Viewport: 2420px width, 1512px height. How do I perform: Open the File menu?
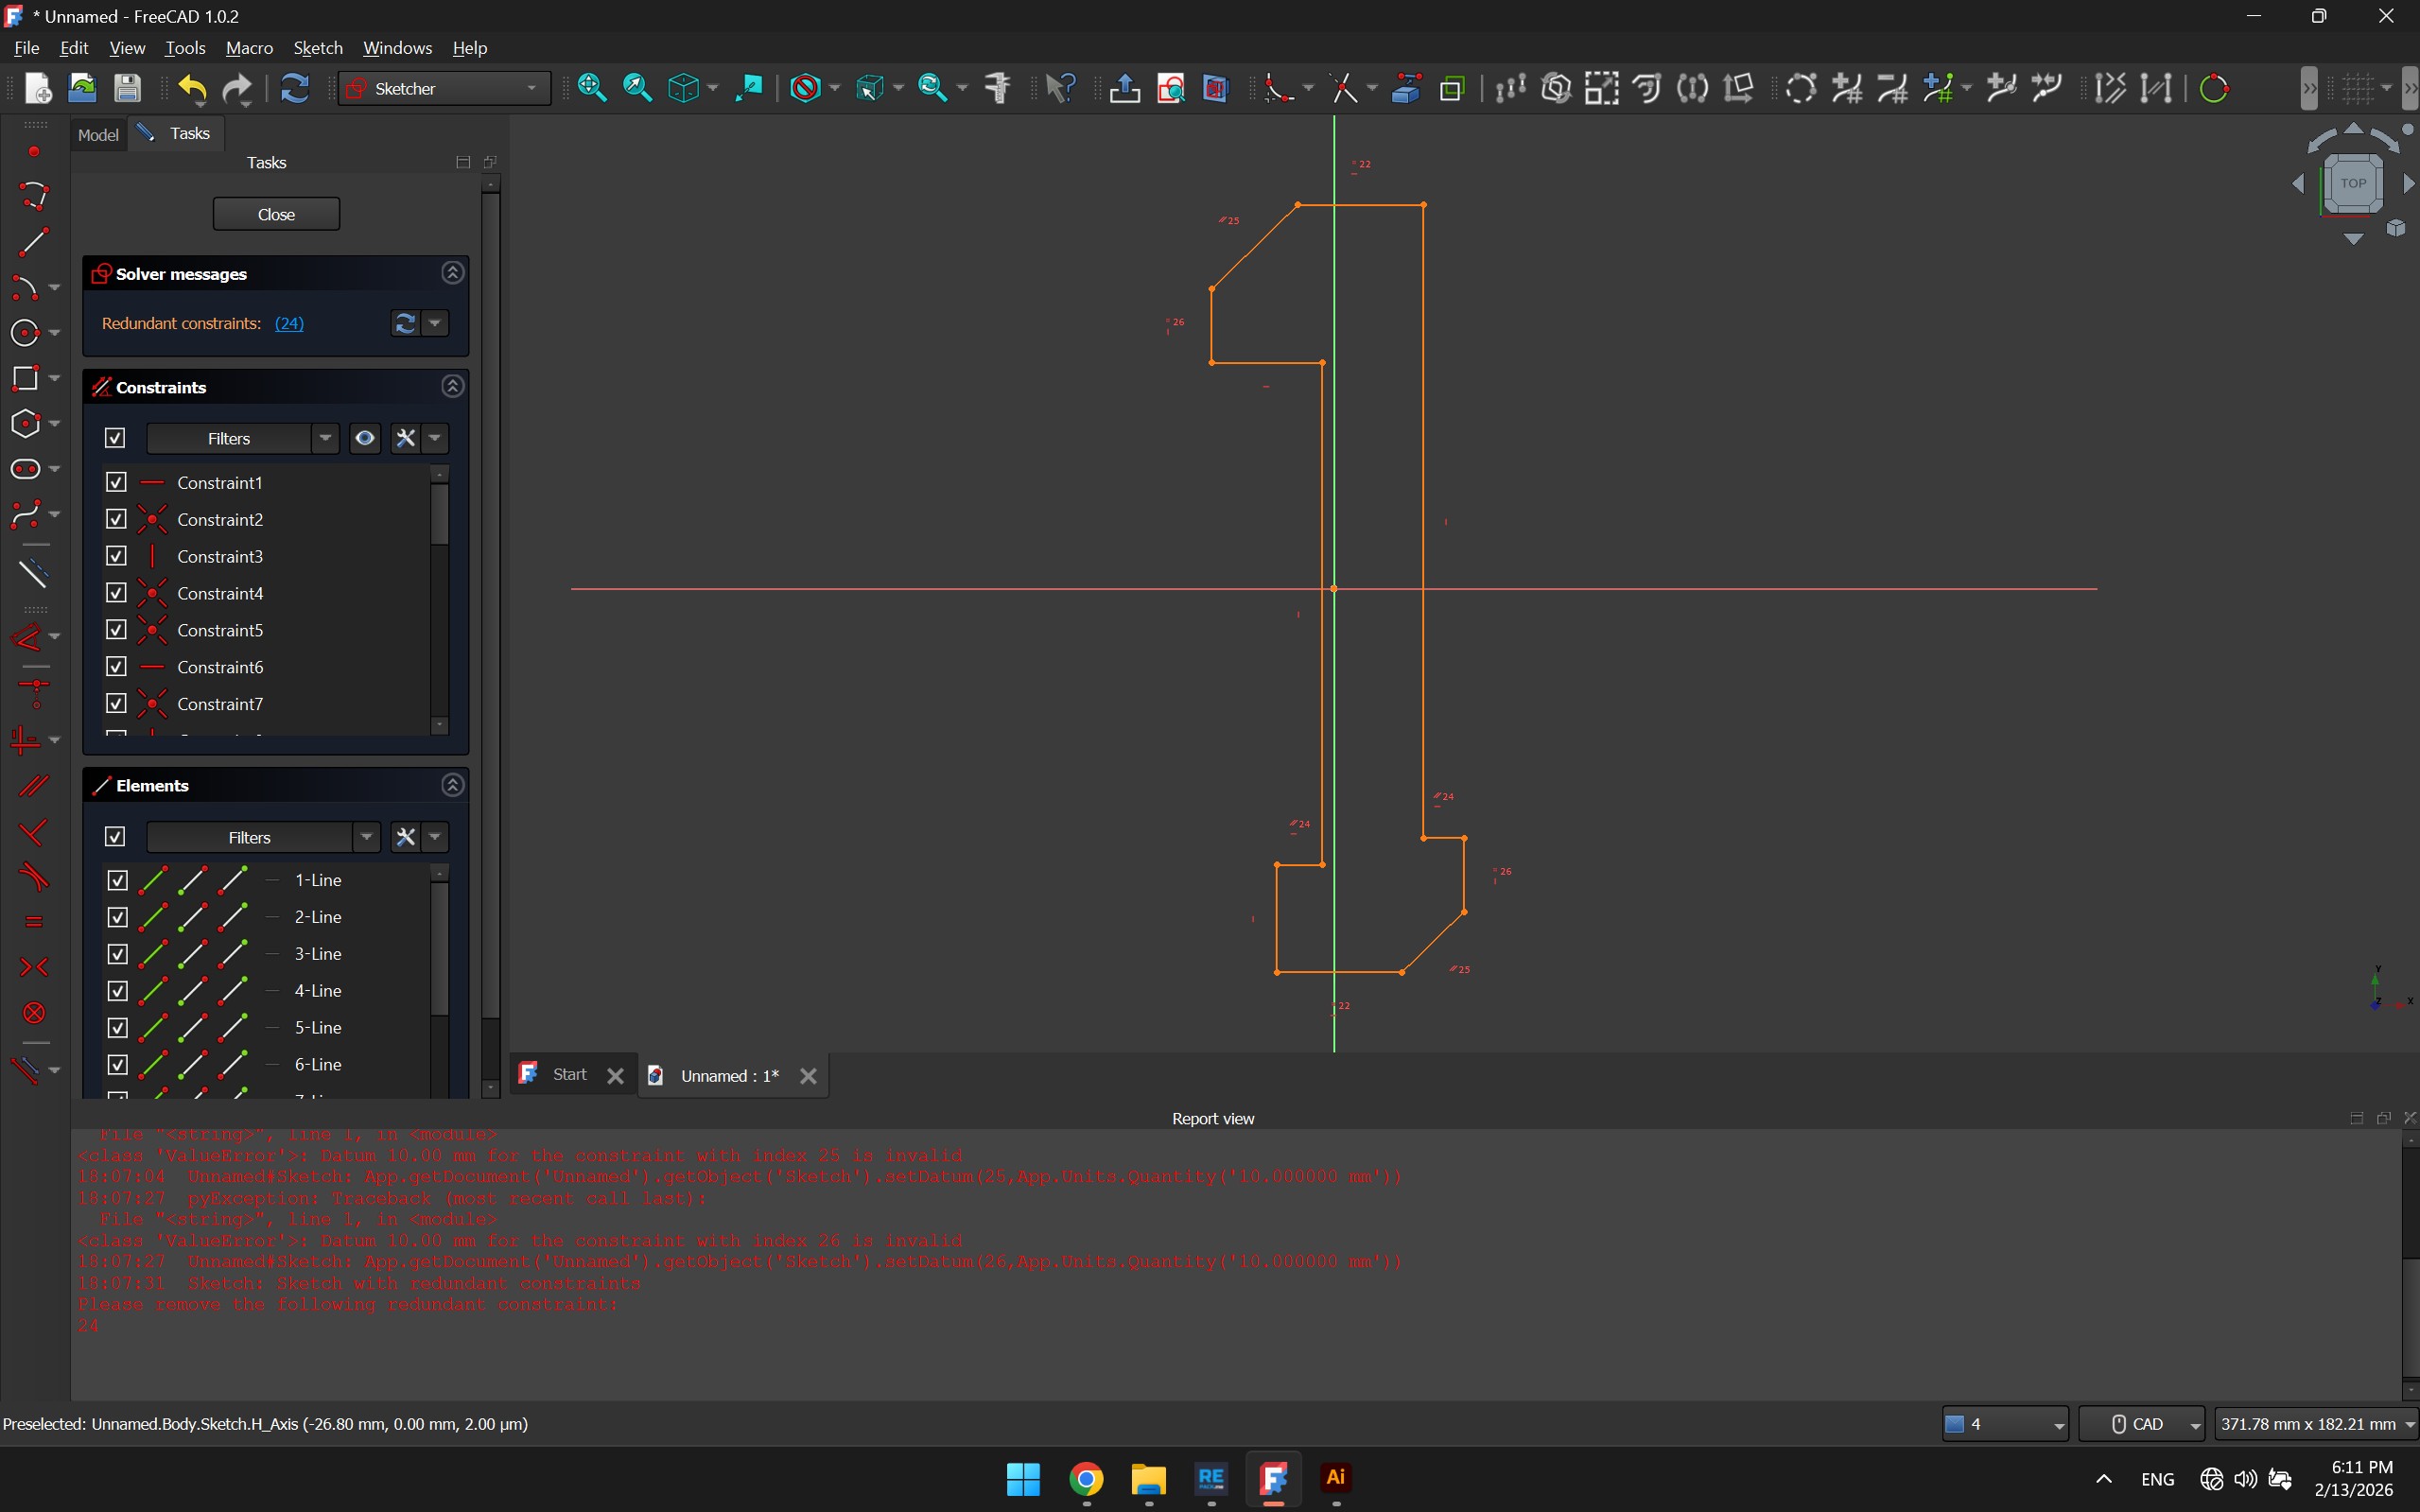tap(27, 48)
